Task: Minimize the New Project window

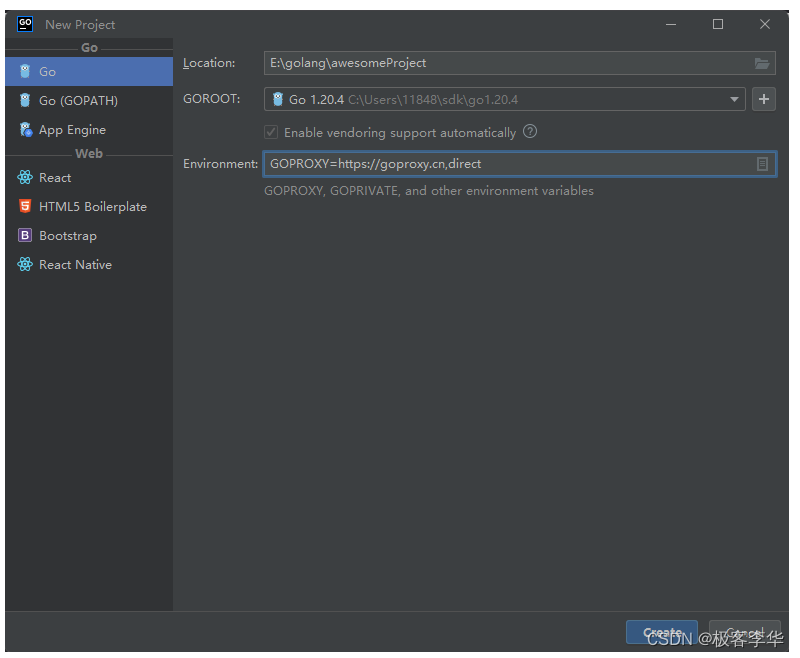Action: [x=671, y=24]
